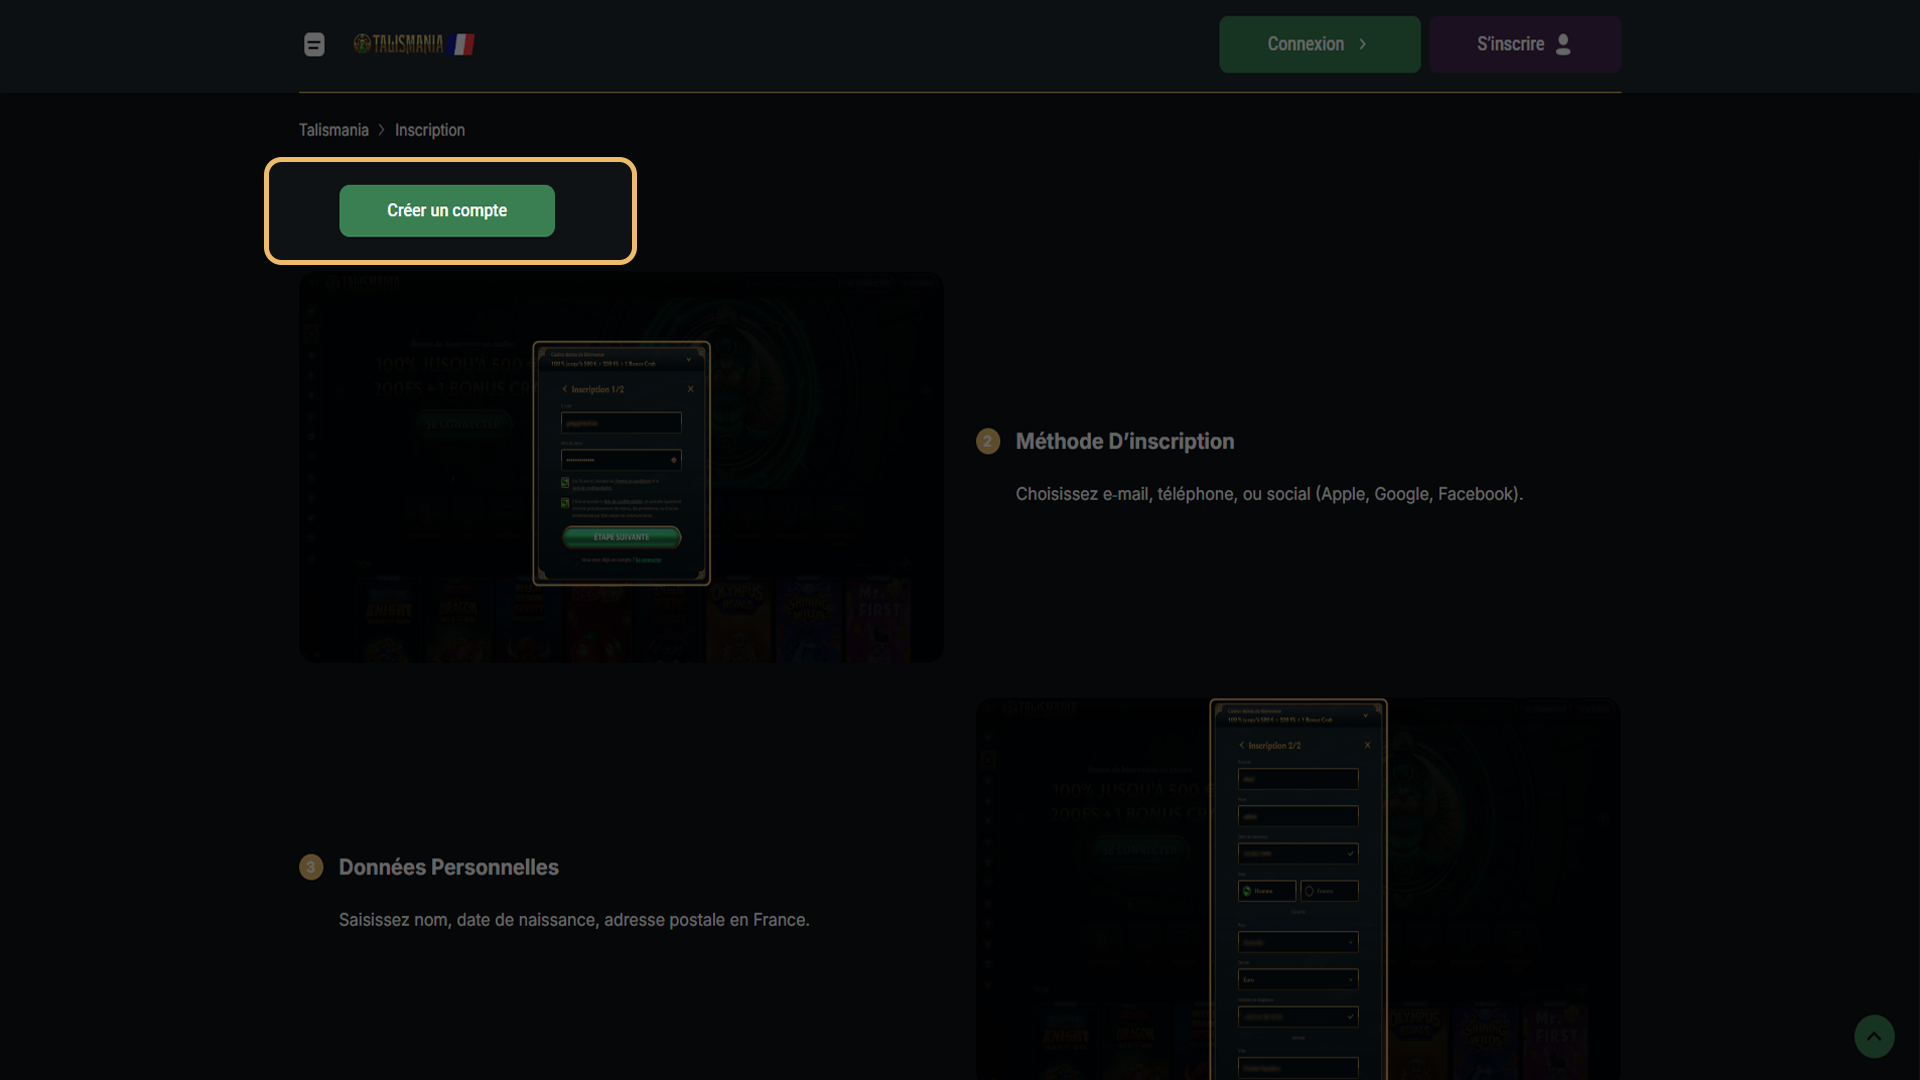Click the Talismania breadcrumb link
1920x1080 pixels.
click(x=333, y=130)
